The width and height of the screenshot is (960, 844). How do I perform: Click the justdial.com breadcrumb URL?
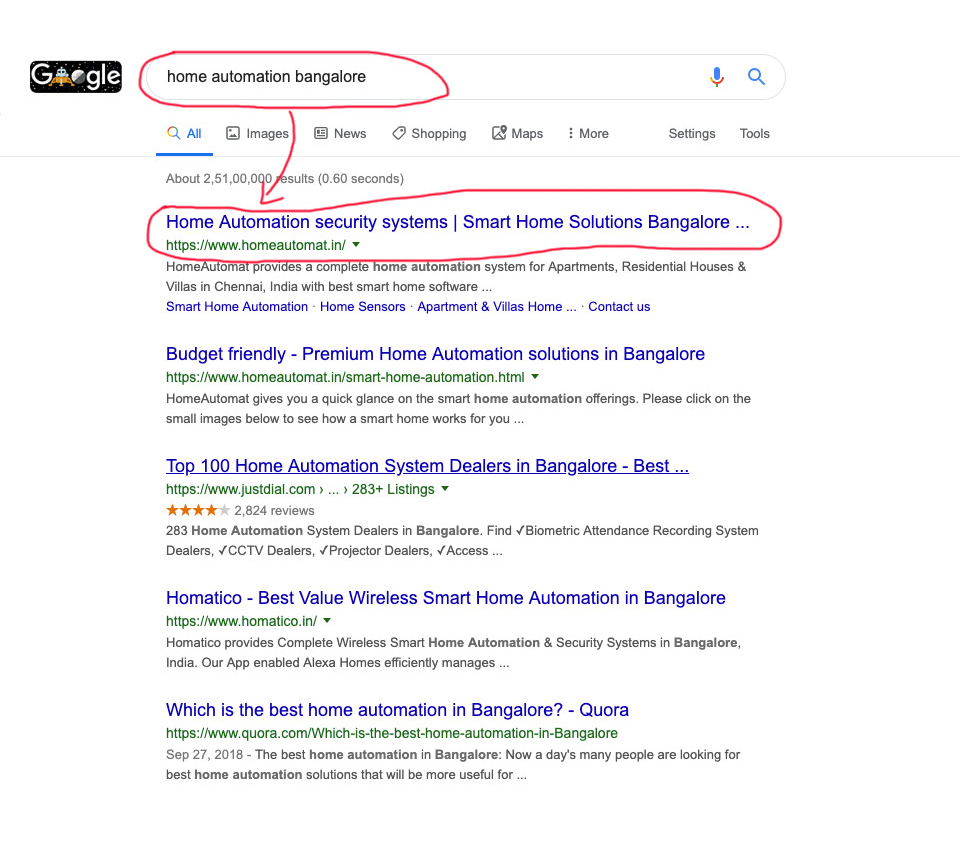coord(300,490)
